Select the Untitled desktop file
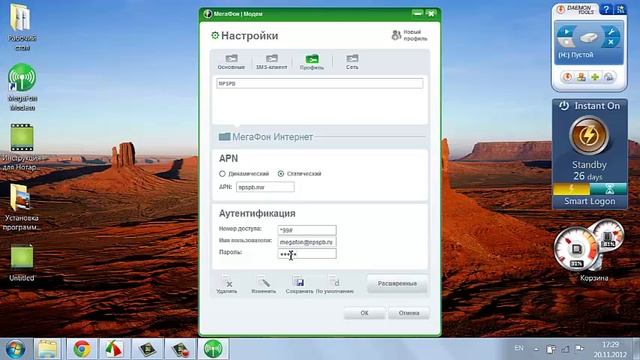 [22, 263]
